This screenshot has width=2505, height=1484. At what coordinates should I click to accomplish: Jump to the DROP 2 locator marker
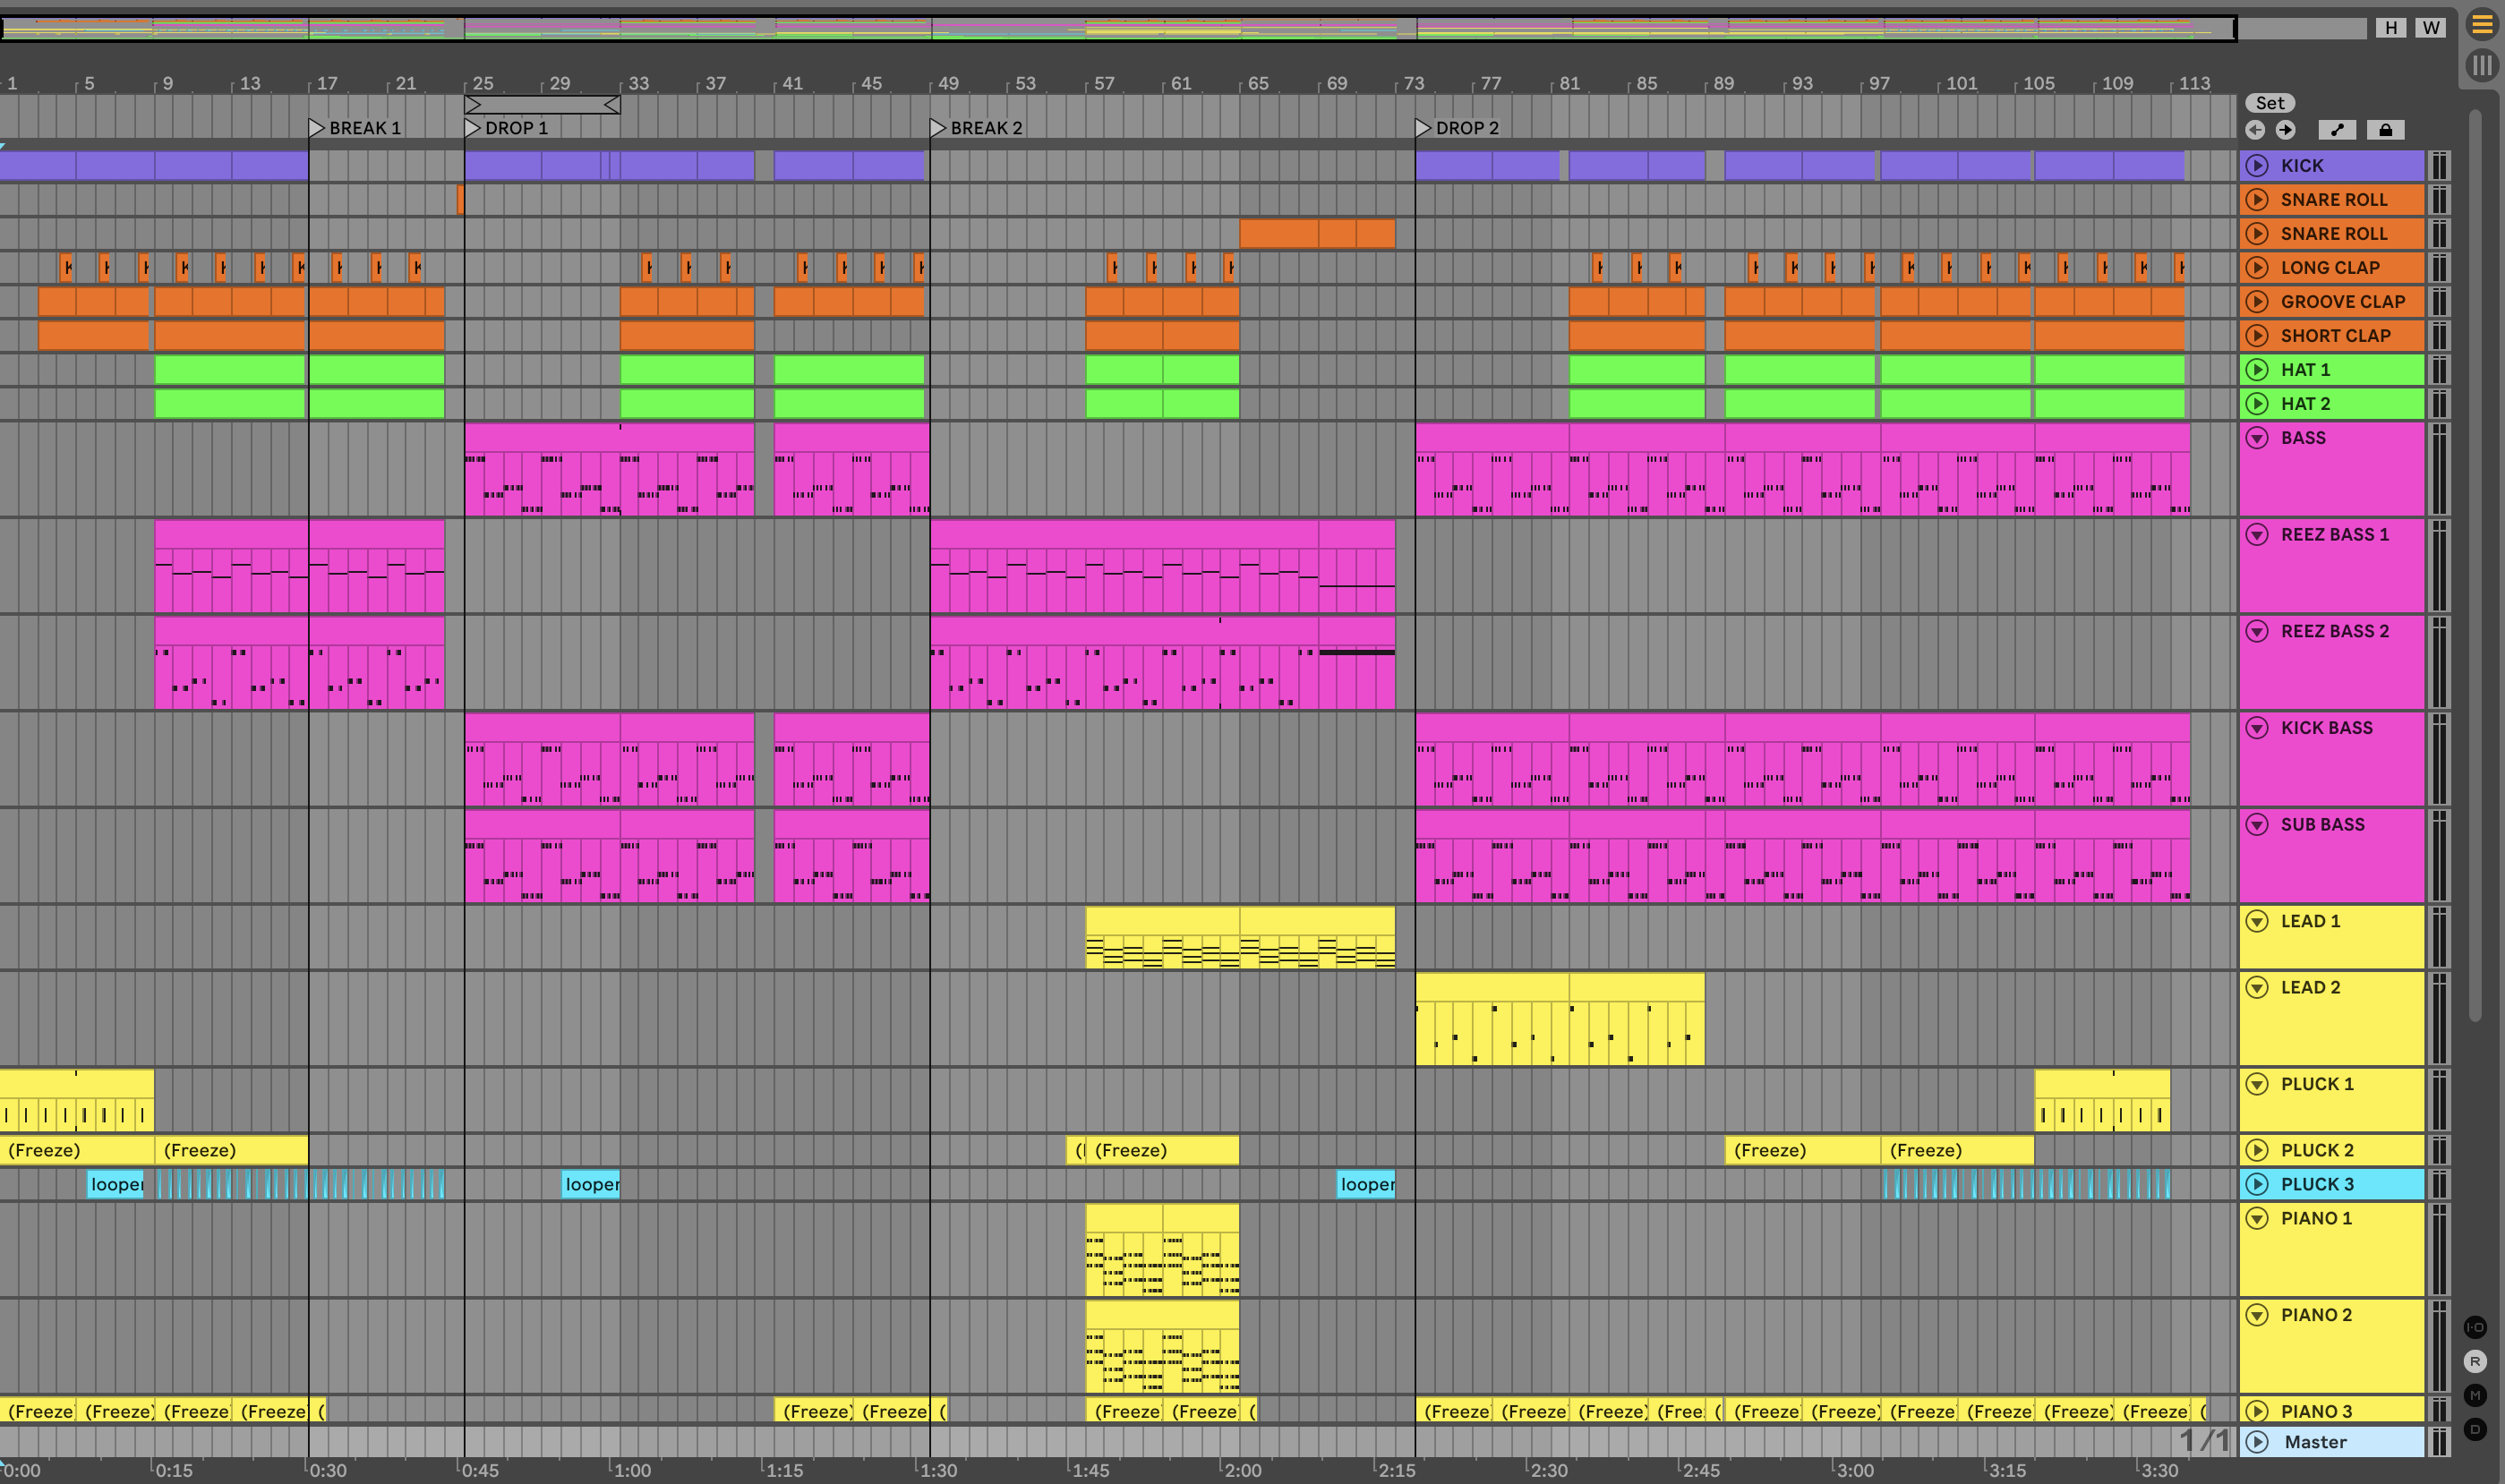coord(1423,128)
